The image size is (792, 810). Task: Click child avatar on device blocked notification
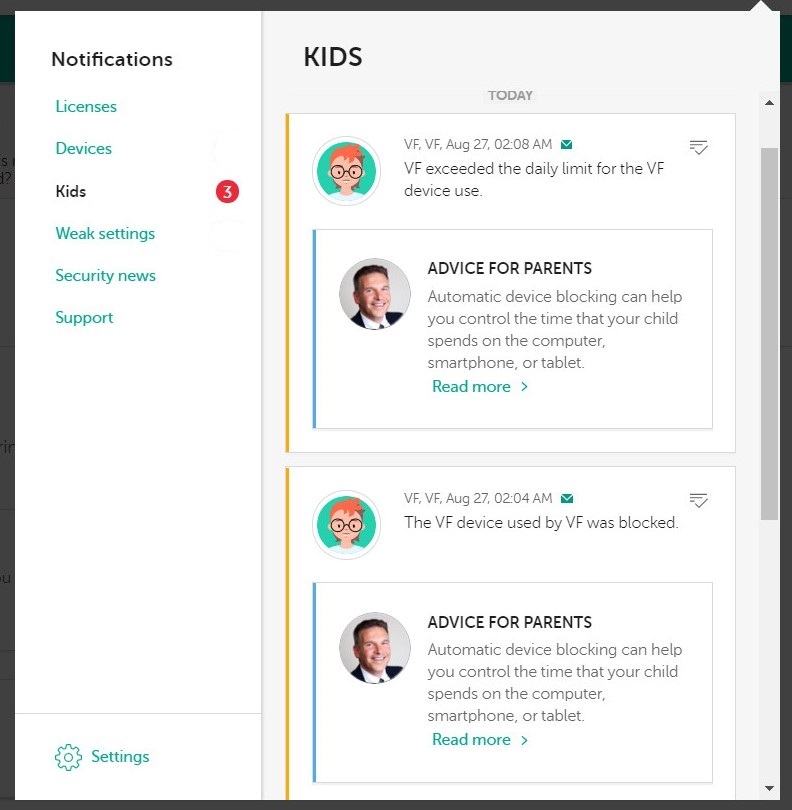click(x=346, y=525)
